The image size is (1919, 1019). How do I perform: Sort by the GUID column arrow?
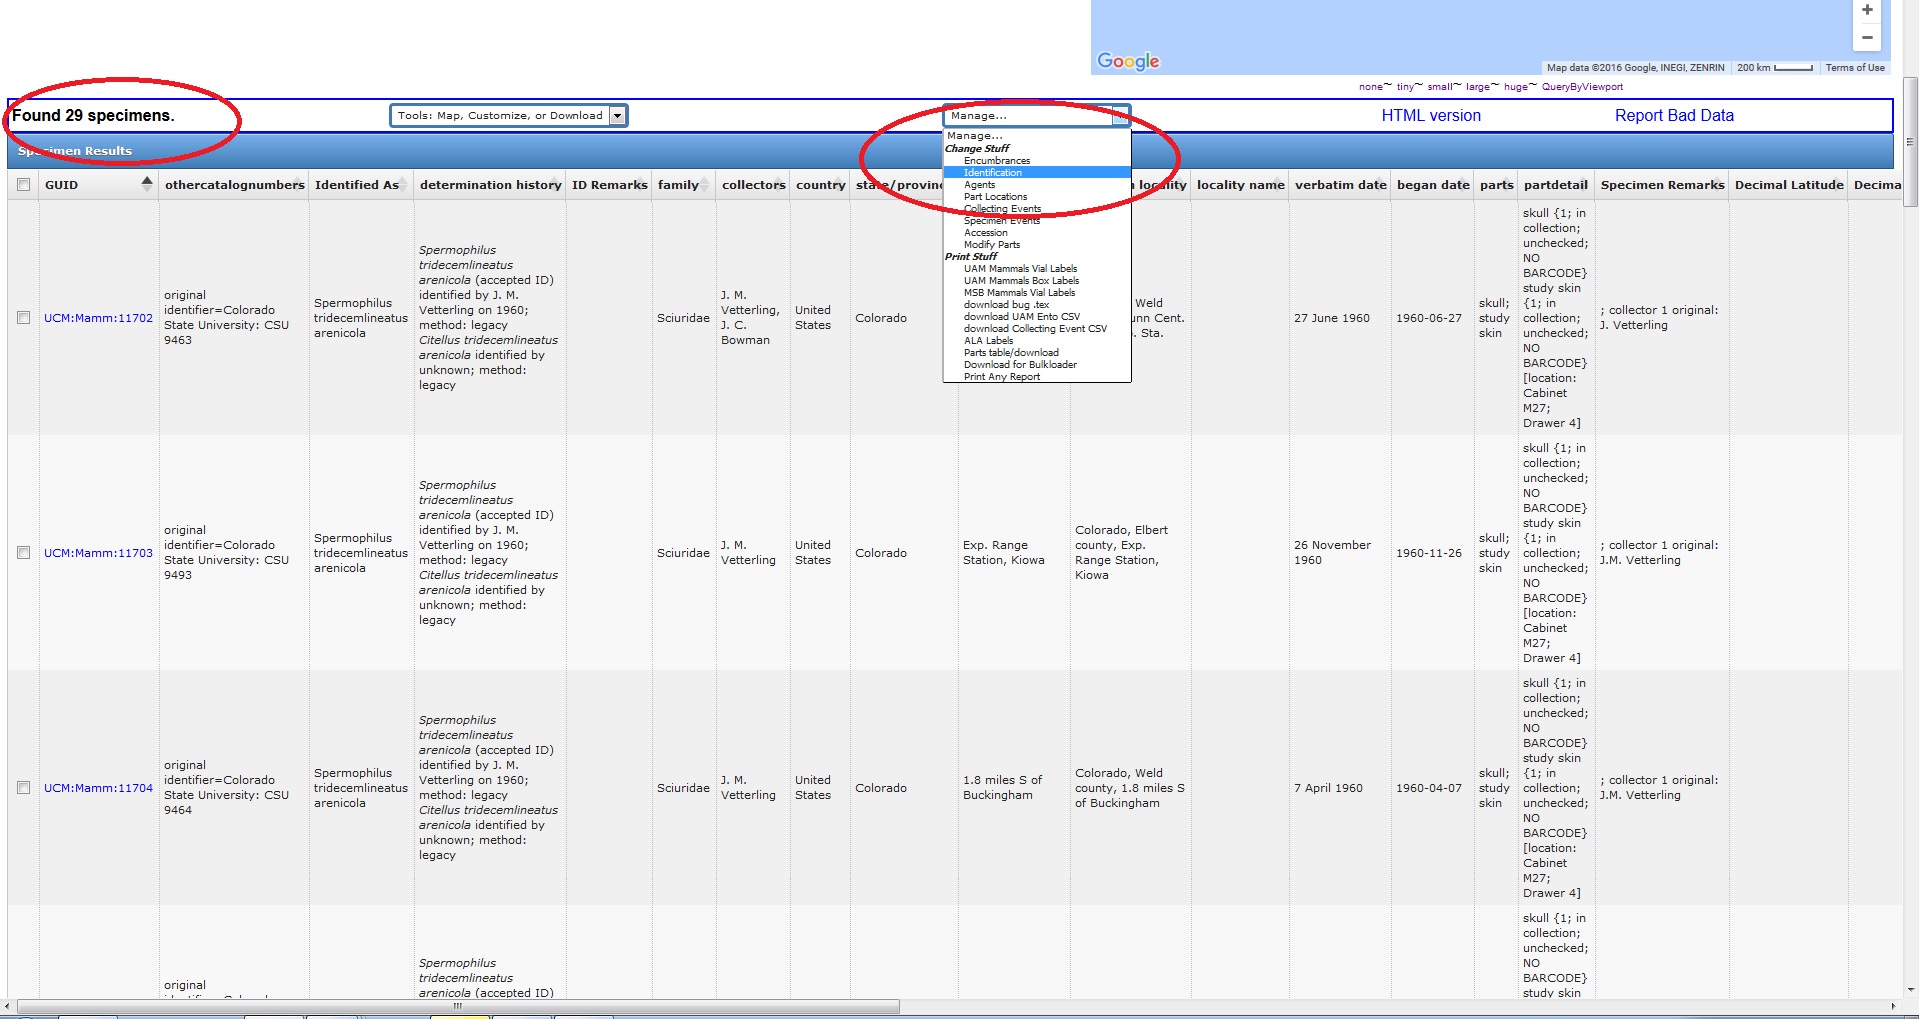click(147, 183)
